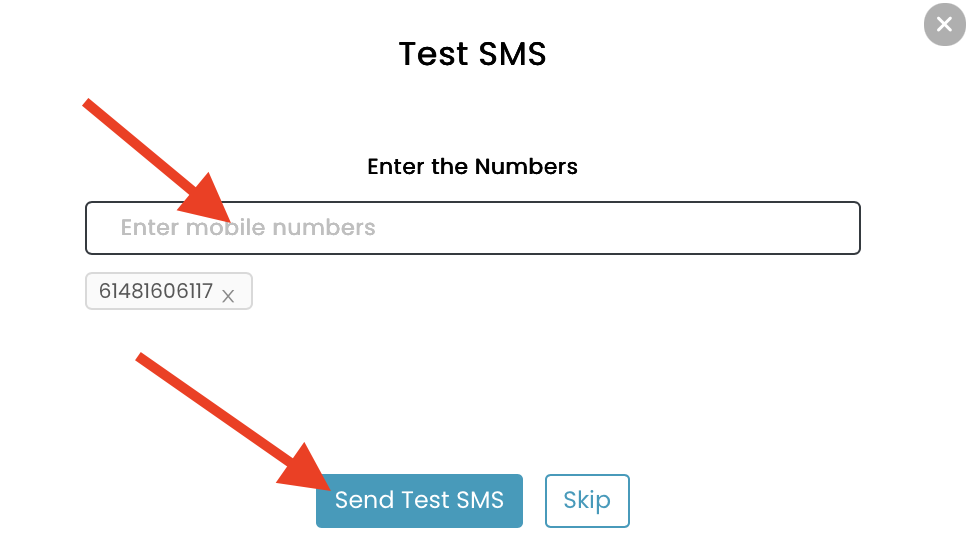Clear the added recipient with the x icon

click(x=228, y=296)
